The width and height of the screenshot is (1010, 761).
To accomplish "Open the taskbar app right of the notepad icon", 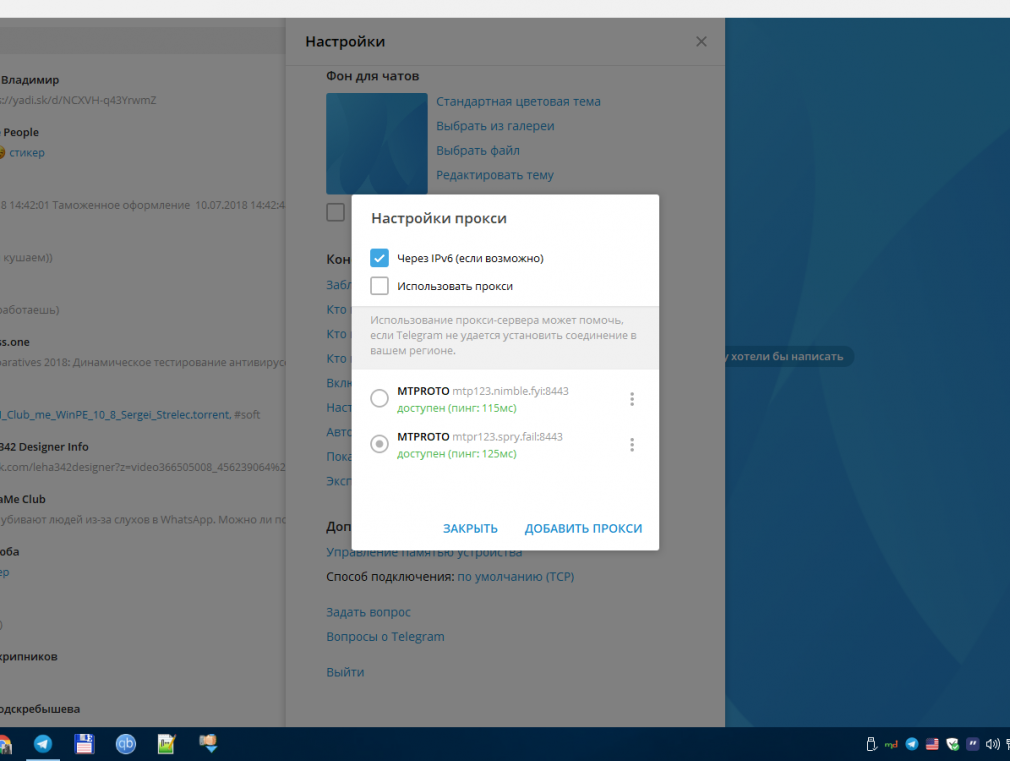I will [x=208, y=744].
